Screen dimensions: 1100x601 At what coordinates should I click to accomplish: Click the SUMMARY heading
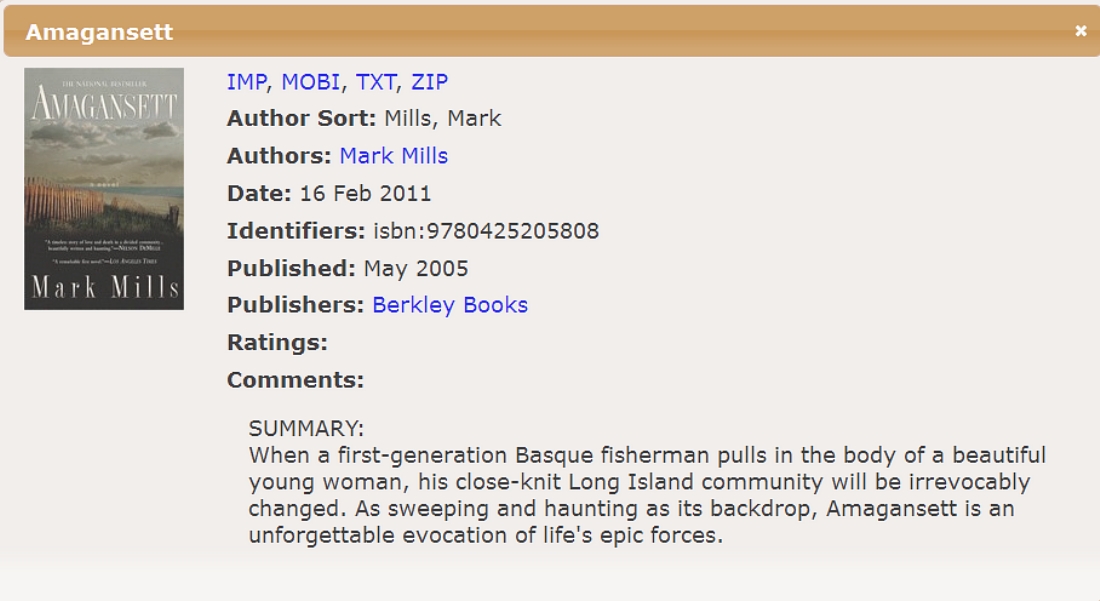(306, 428)
